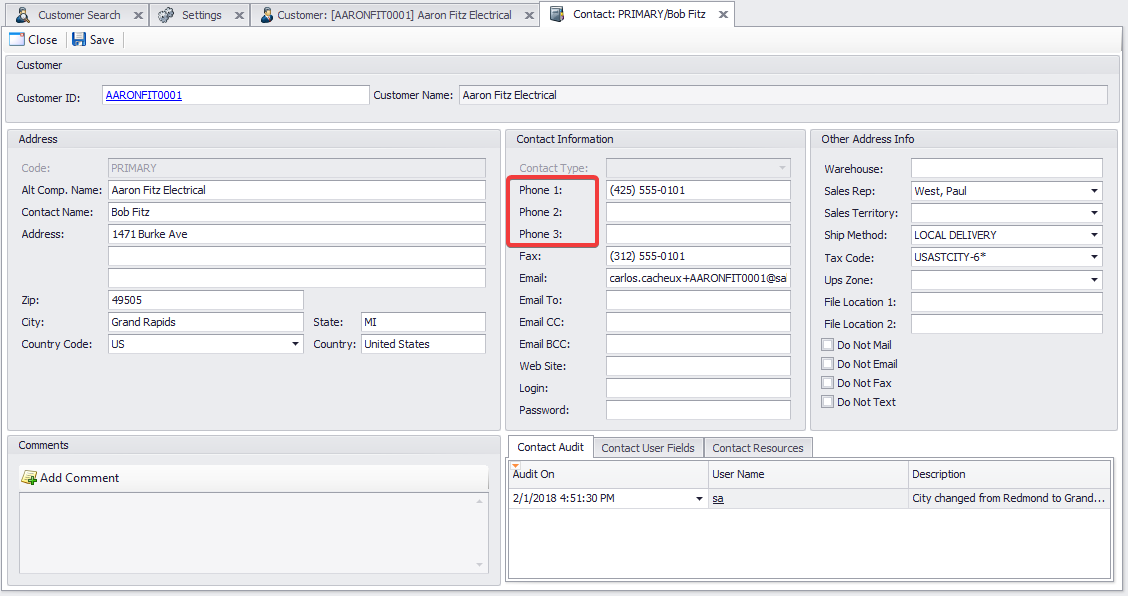
Task: Click the Save disk icon
Action: pos(79,40)
